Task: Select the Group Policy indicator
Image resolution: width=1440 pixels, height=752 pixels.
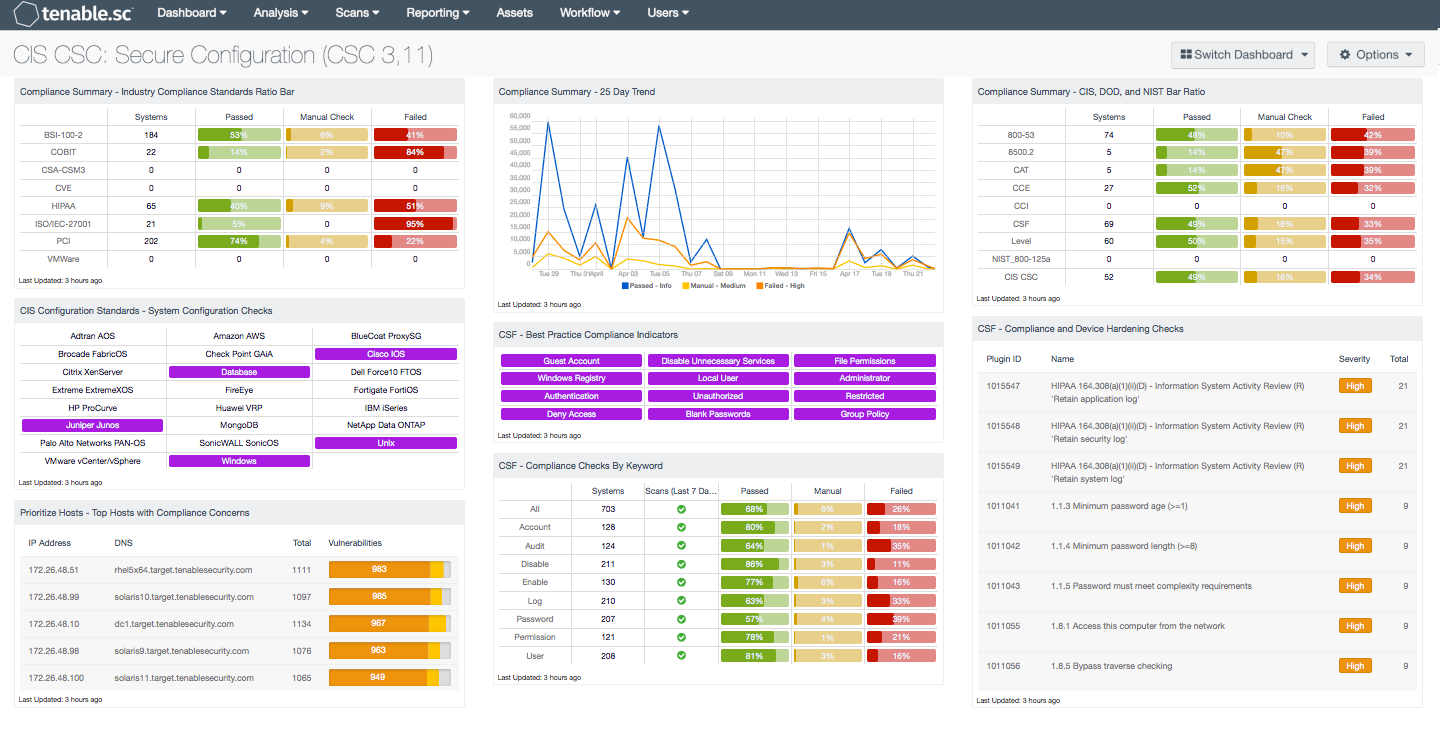Action: (865, 414)
